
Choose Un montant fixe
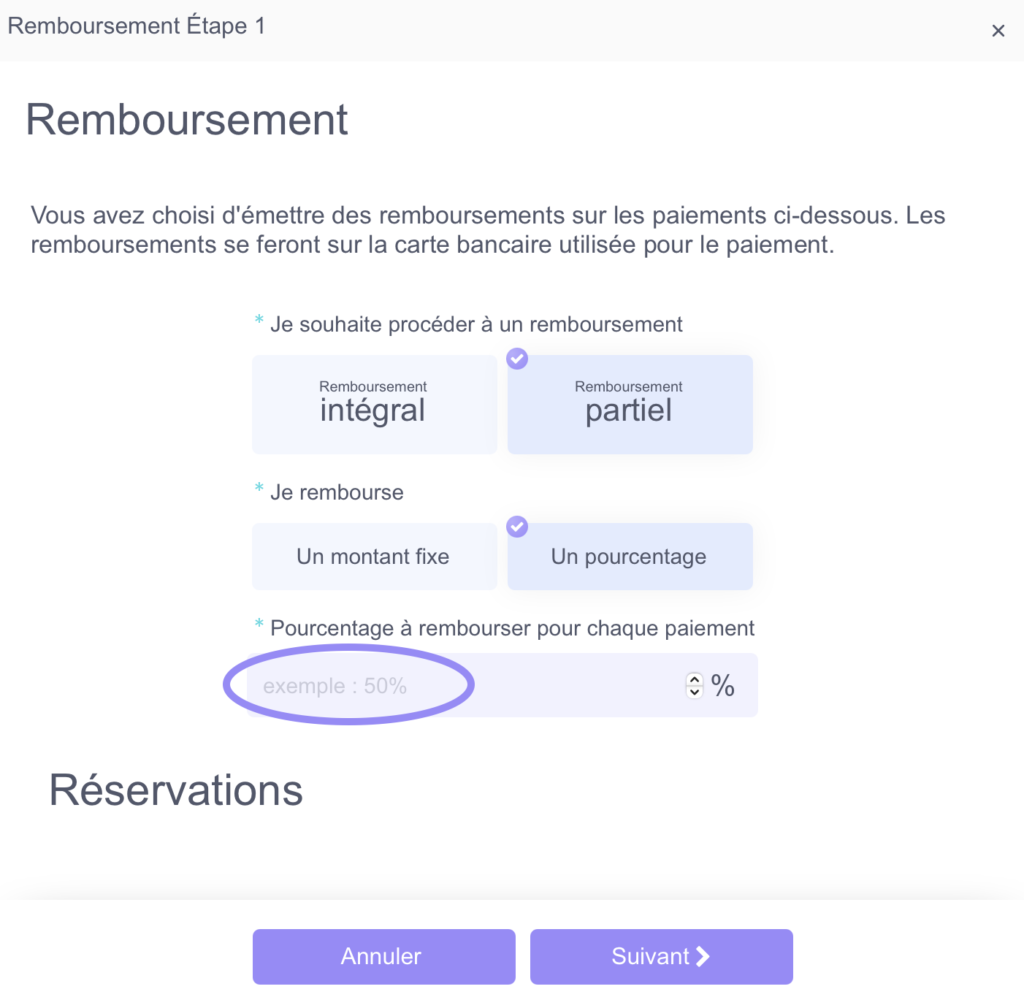point(374,556)
